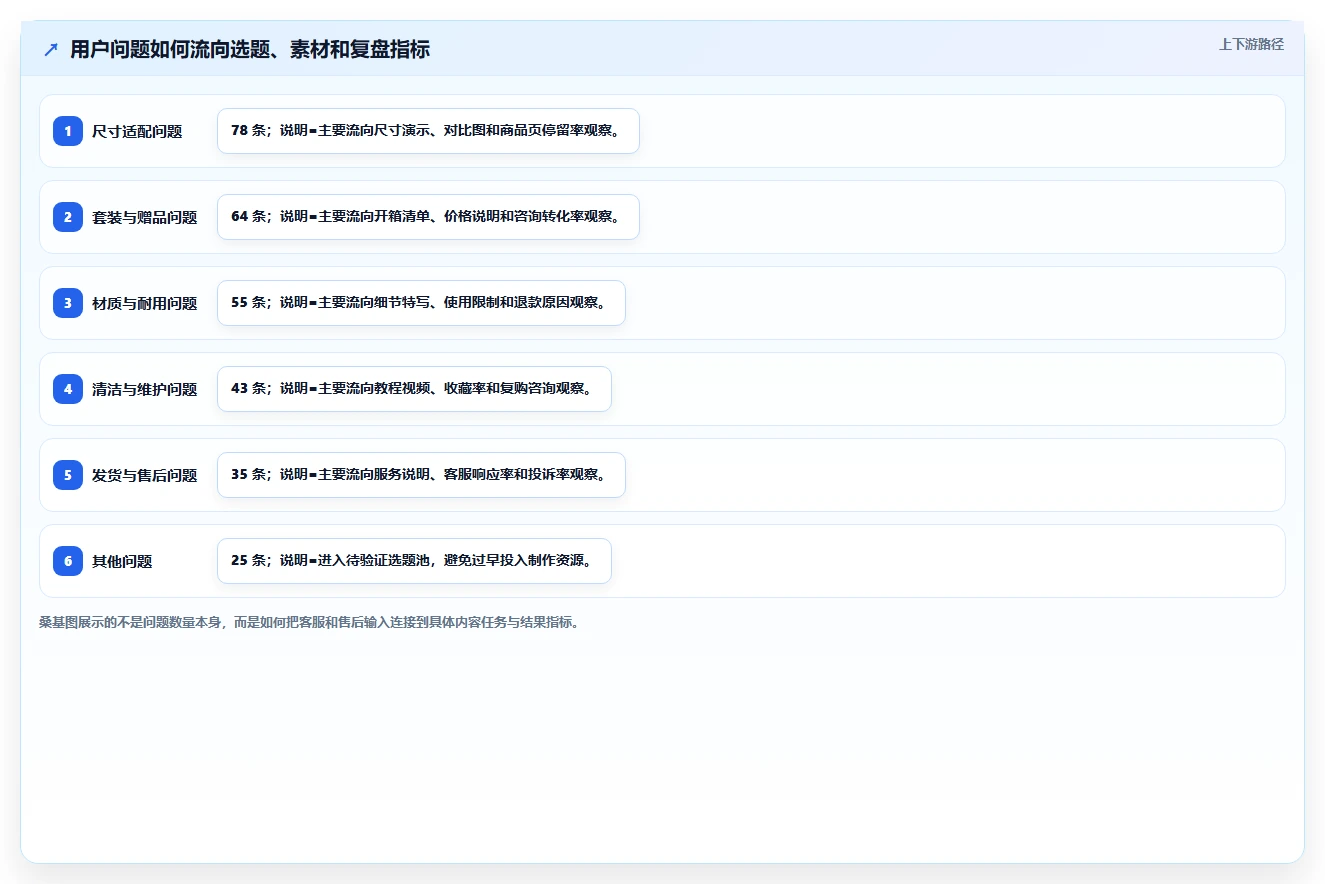Open the 35 条 description box about 服务说明

[421, 475]
